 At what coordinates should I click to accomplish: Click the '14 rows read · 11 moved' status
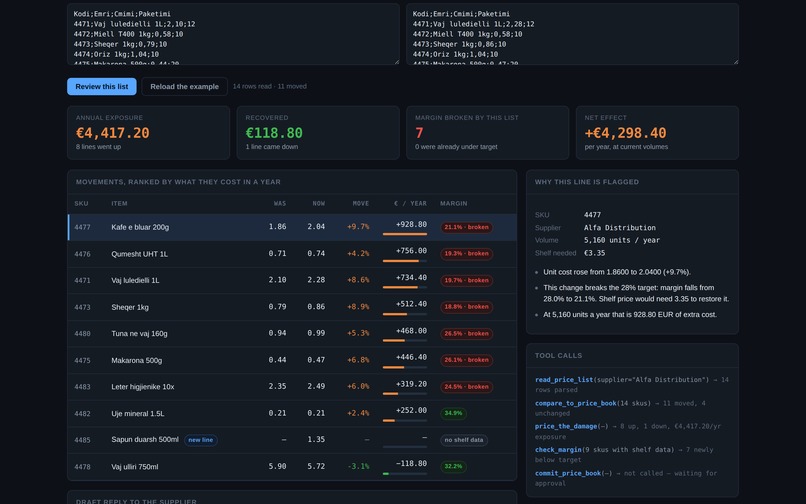[270, 86]
